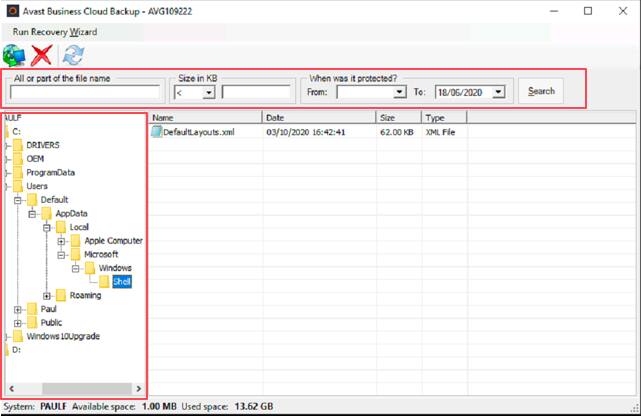Click the Size in KB value field
The image size is (641, 416).
(x=256, y=93)
